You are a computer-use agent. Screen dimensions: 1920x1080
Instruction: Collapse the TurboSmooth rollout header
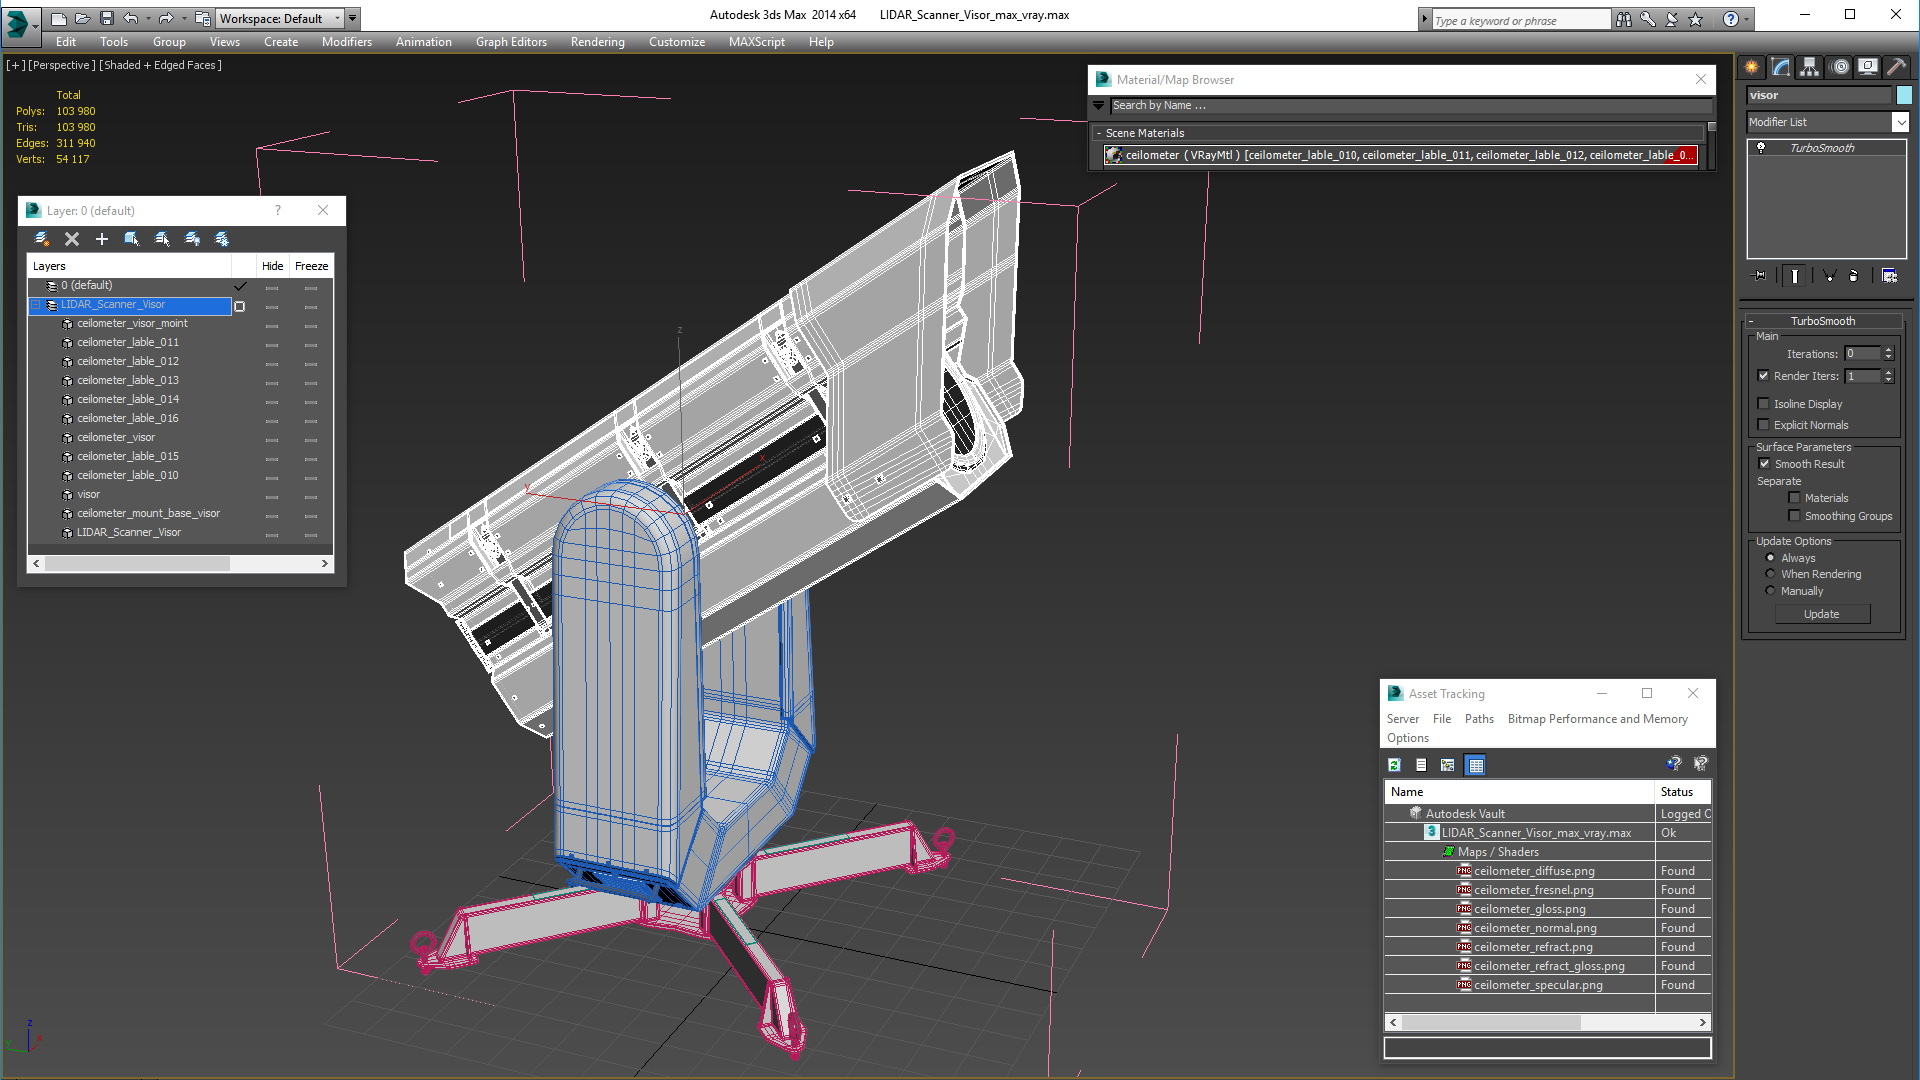pos(1751,321)
